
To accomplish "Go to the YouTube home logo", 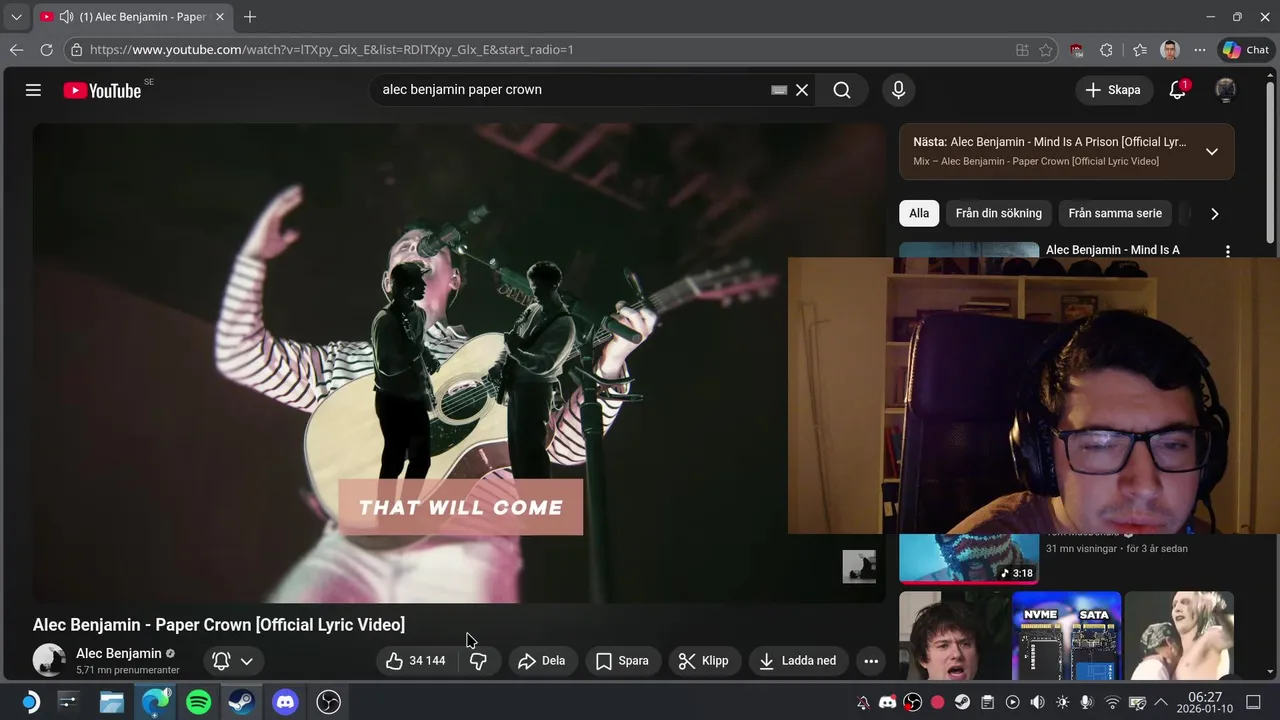I will point(102,90).
